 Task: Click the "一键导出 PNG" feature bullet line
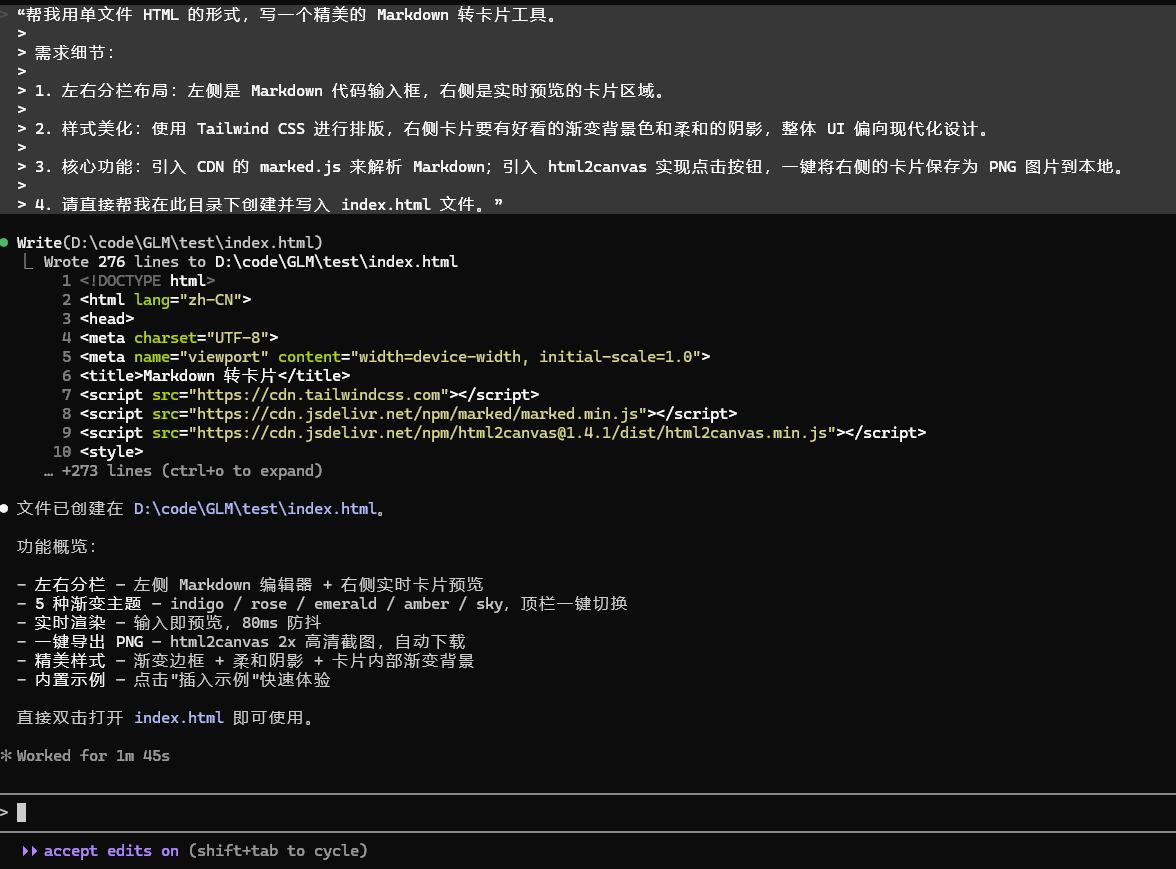(241, 642)
